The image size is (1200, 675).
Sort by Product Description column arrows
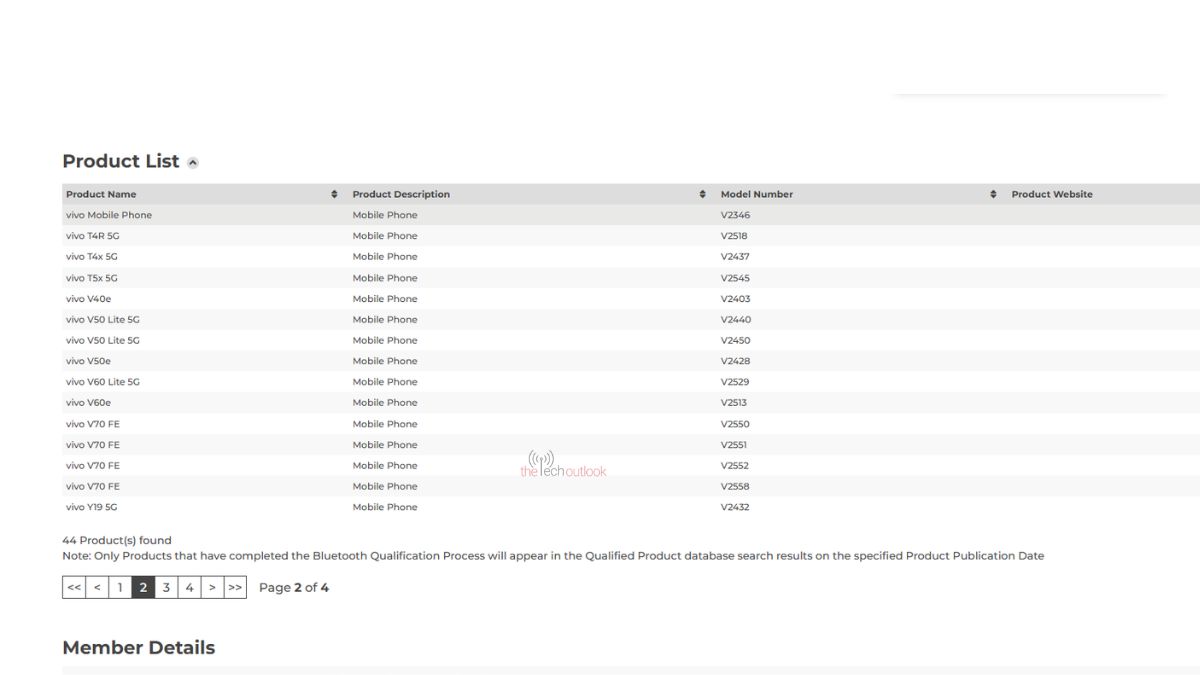(x=702, y=194)
